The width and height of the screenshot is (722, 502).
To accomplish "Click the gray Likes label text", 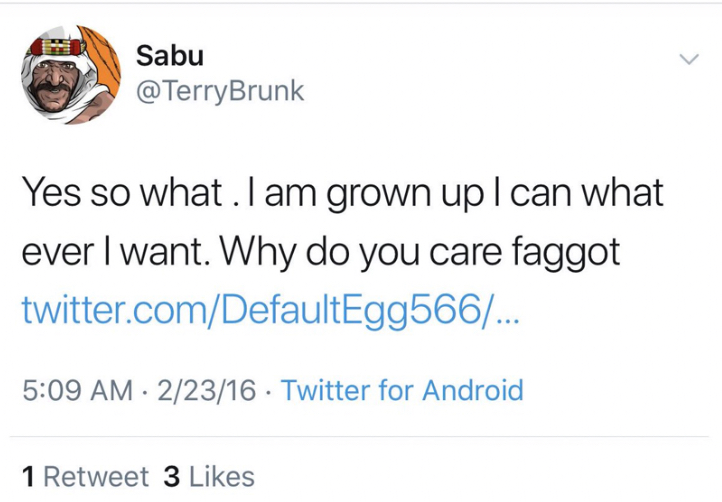I will click(222, 476).
